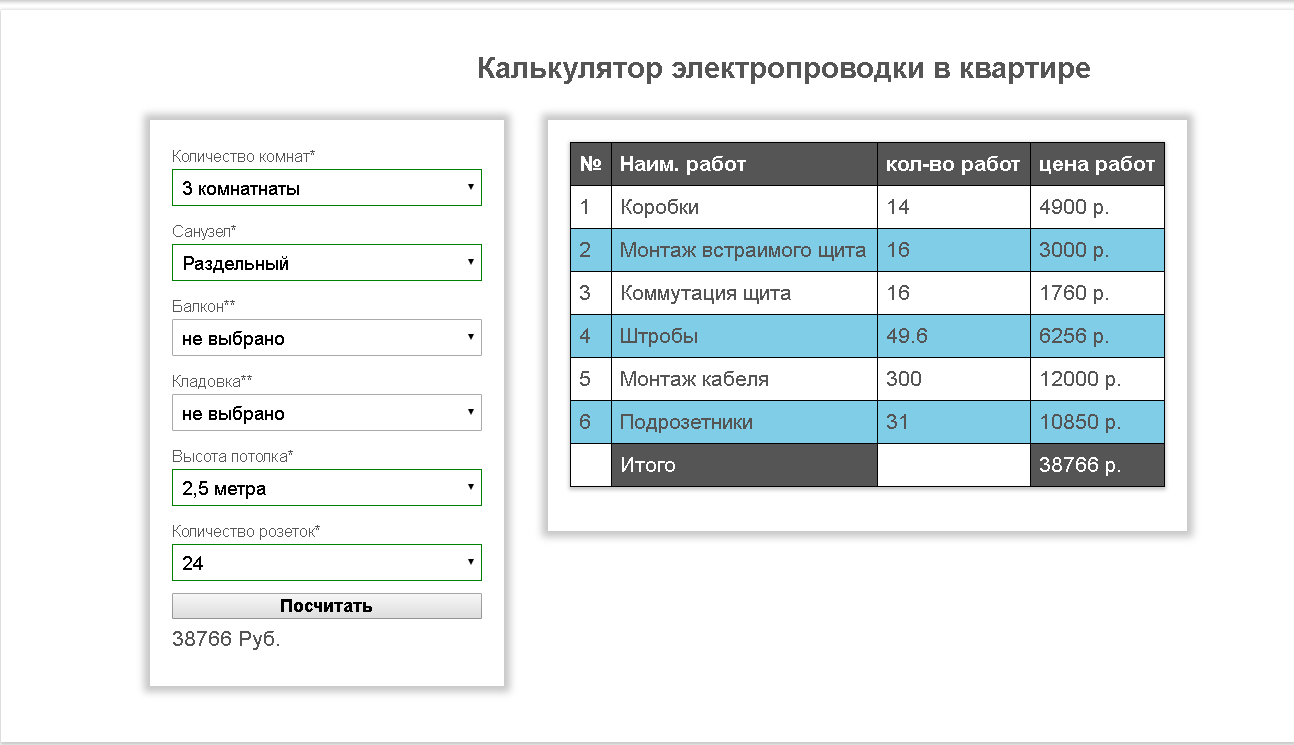This screenshot has height=745, width=1294.
Task: Select the Коммутация щита cell
Action: point(743,293)
